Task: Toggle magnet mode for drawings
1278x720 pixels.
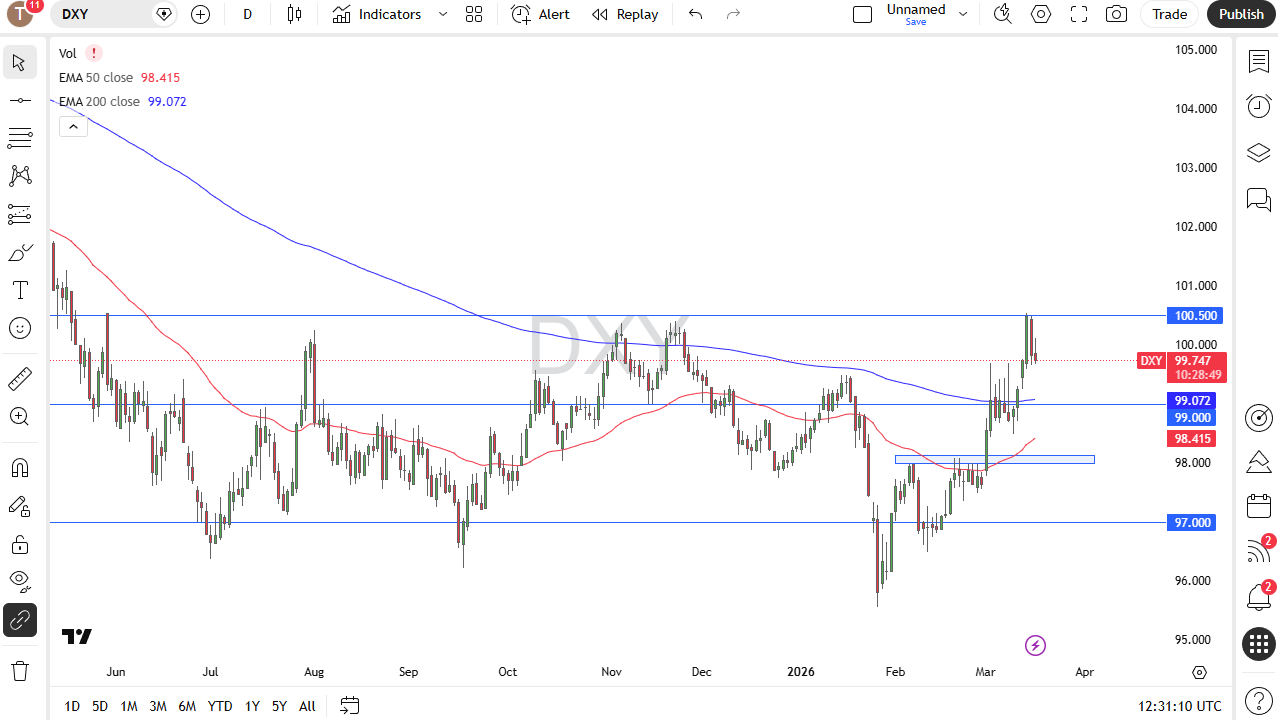Action: tap(19, 468)
